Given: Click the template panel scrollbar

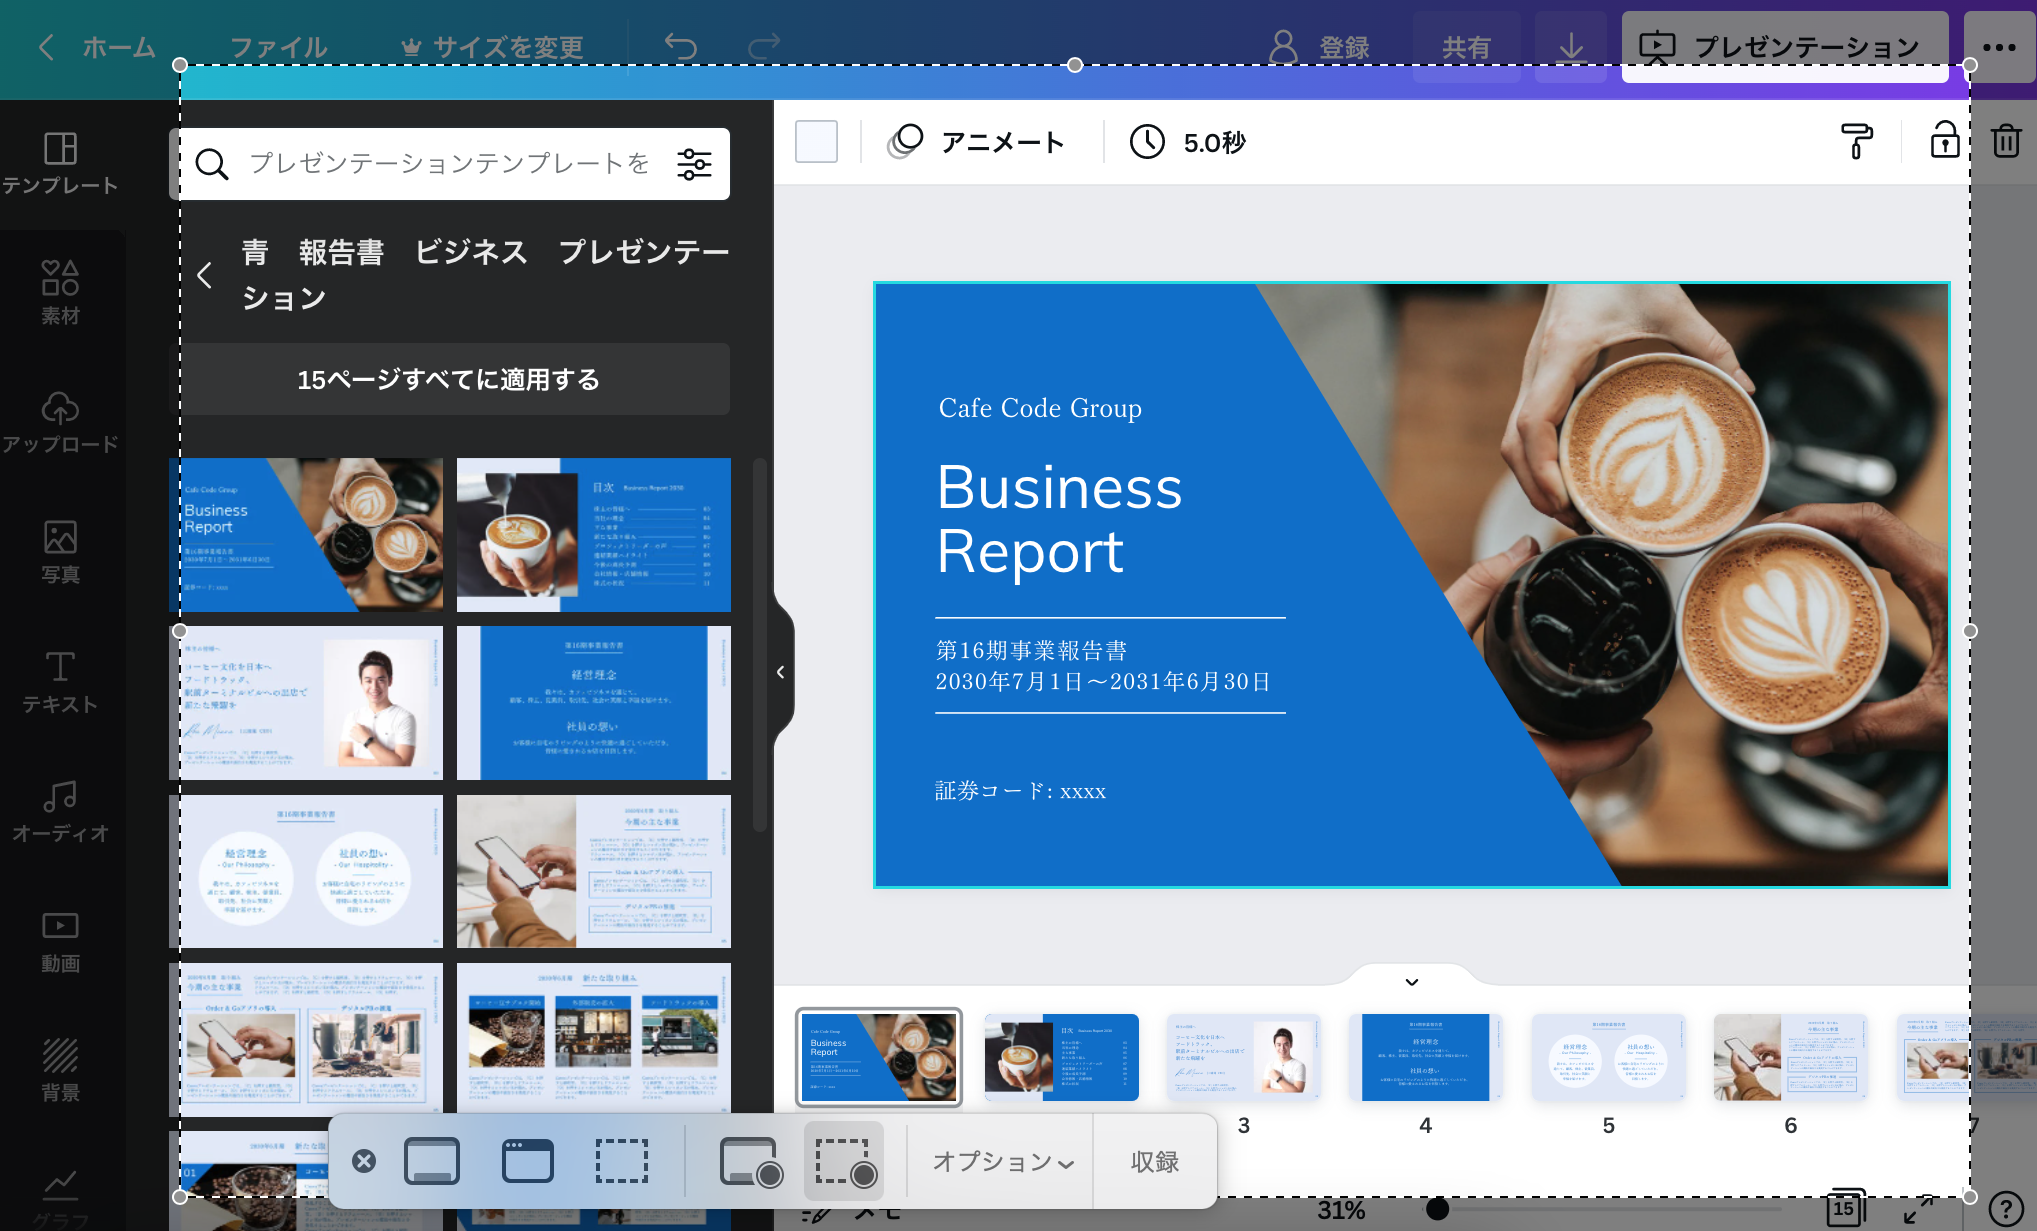Looking at the screenshot, I should pyautogui.click(x=760, y=645).
